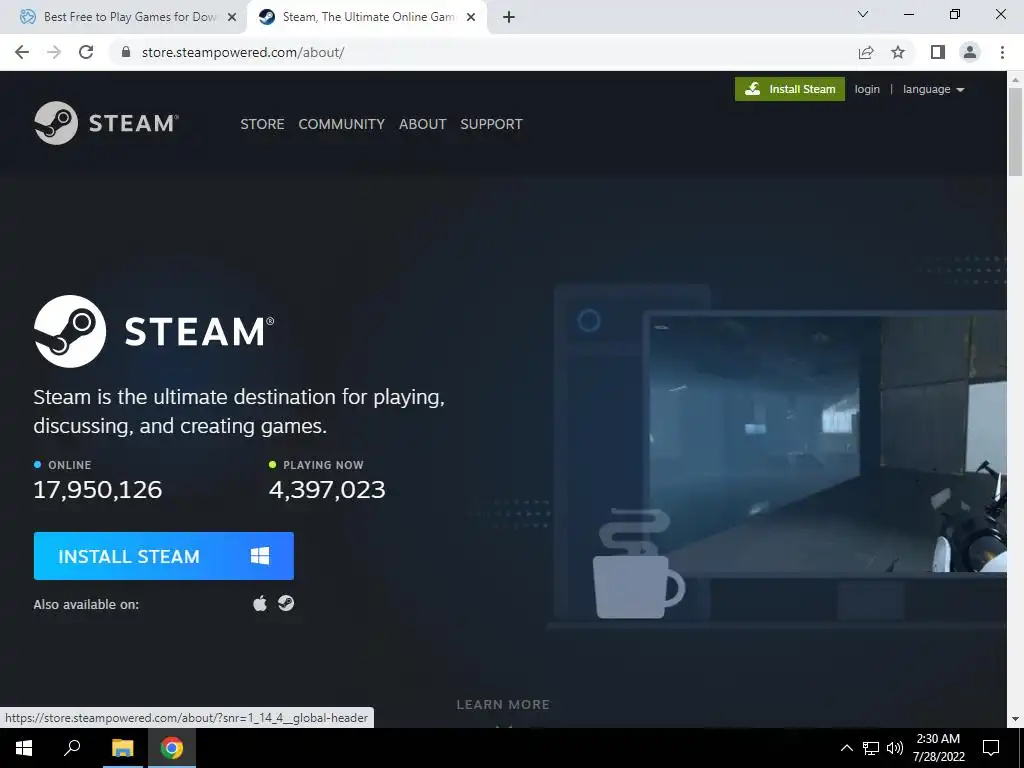The width and height of the screenshot is (1024, 768).
Task: Click the LEARN MORE link
Action: pos(503,705)
